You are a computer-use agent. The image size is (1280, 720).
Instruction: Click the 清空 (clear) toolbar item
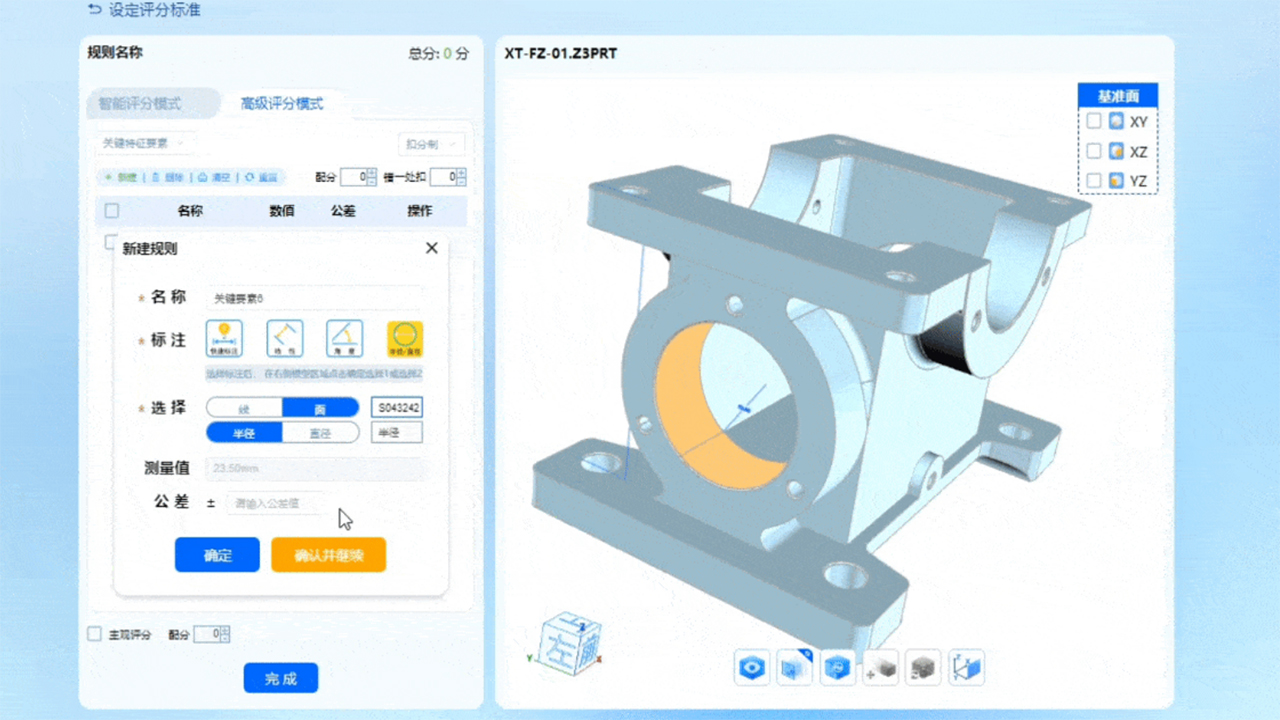coord(213,177)
